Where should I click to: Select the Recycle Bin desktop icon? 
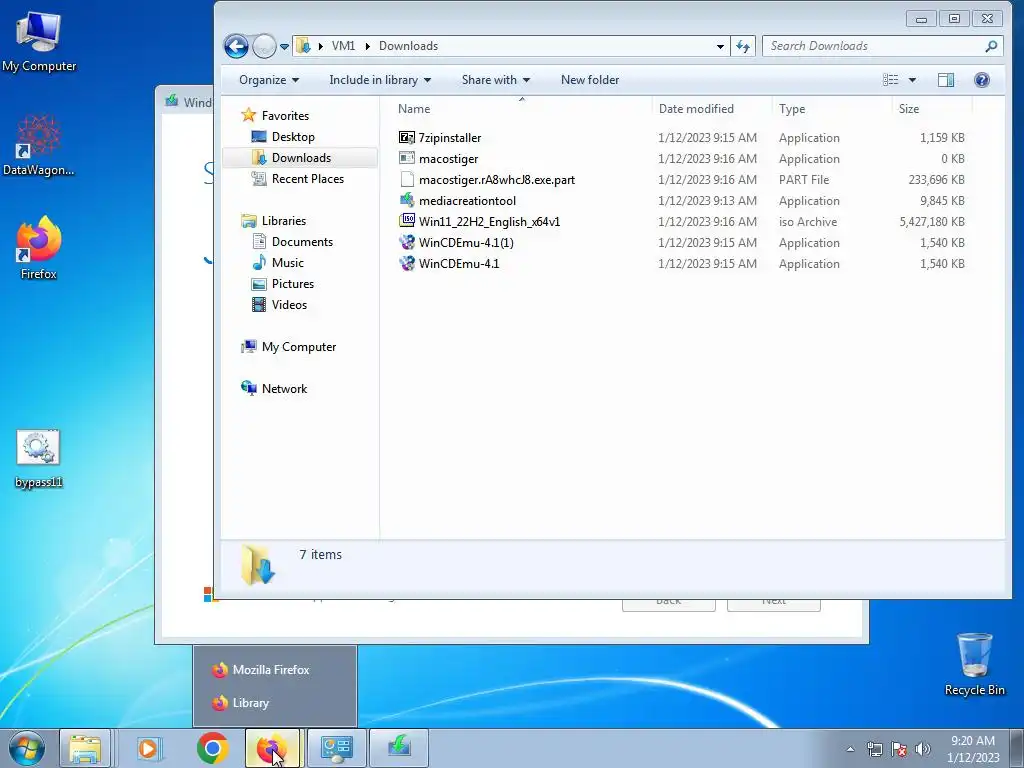click(974, 664)
